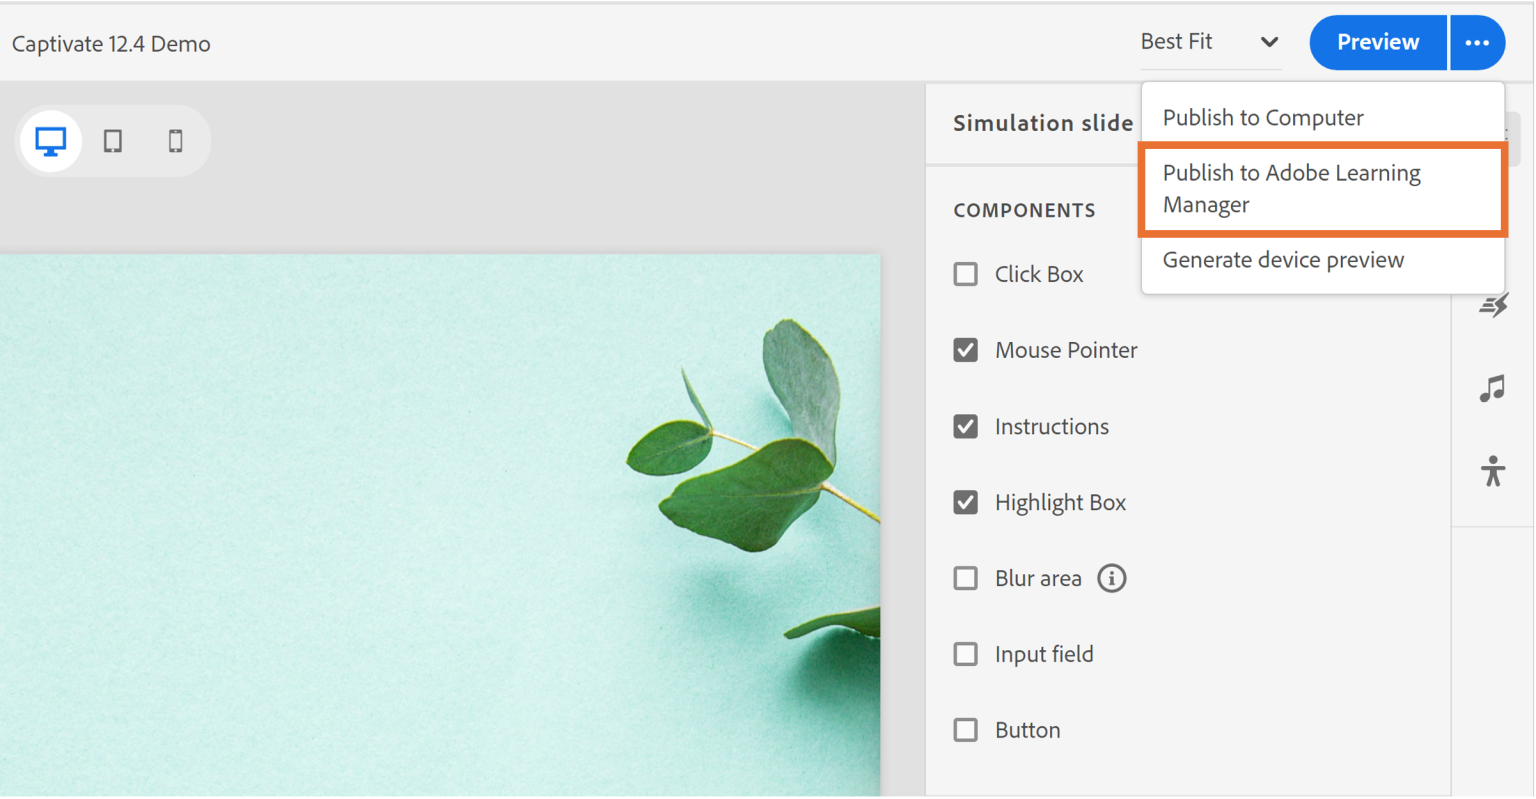Choose Generate device preview
Viewport: 1536px width, 799px height.
point(1283,260)
